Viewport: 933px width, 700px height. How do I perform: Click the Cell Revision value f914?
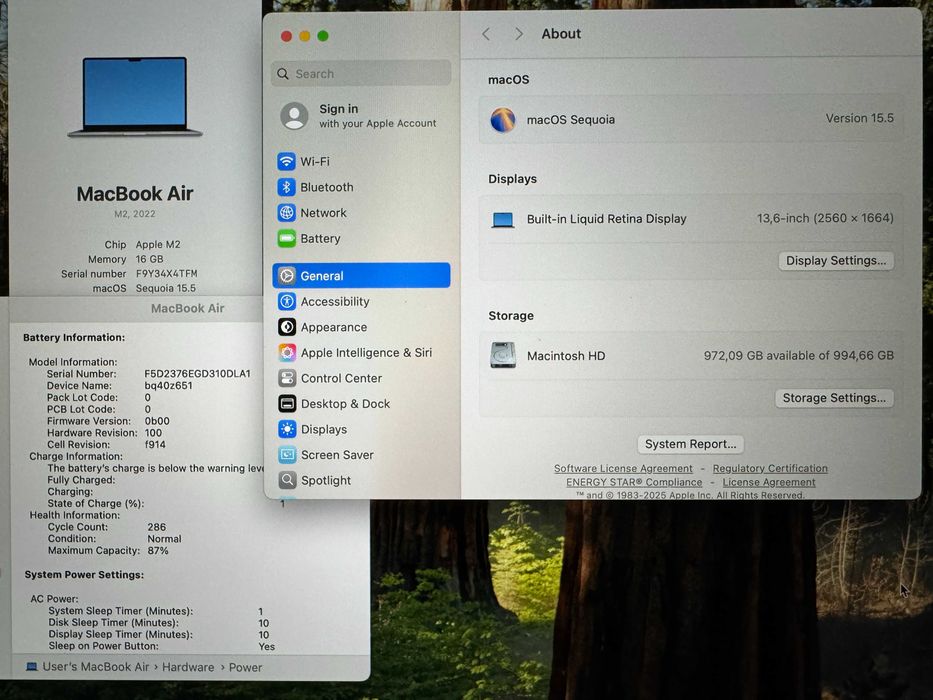tap(155, 445)
